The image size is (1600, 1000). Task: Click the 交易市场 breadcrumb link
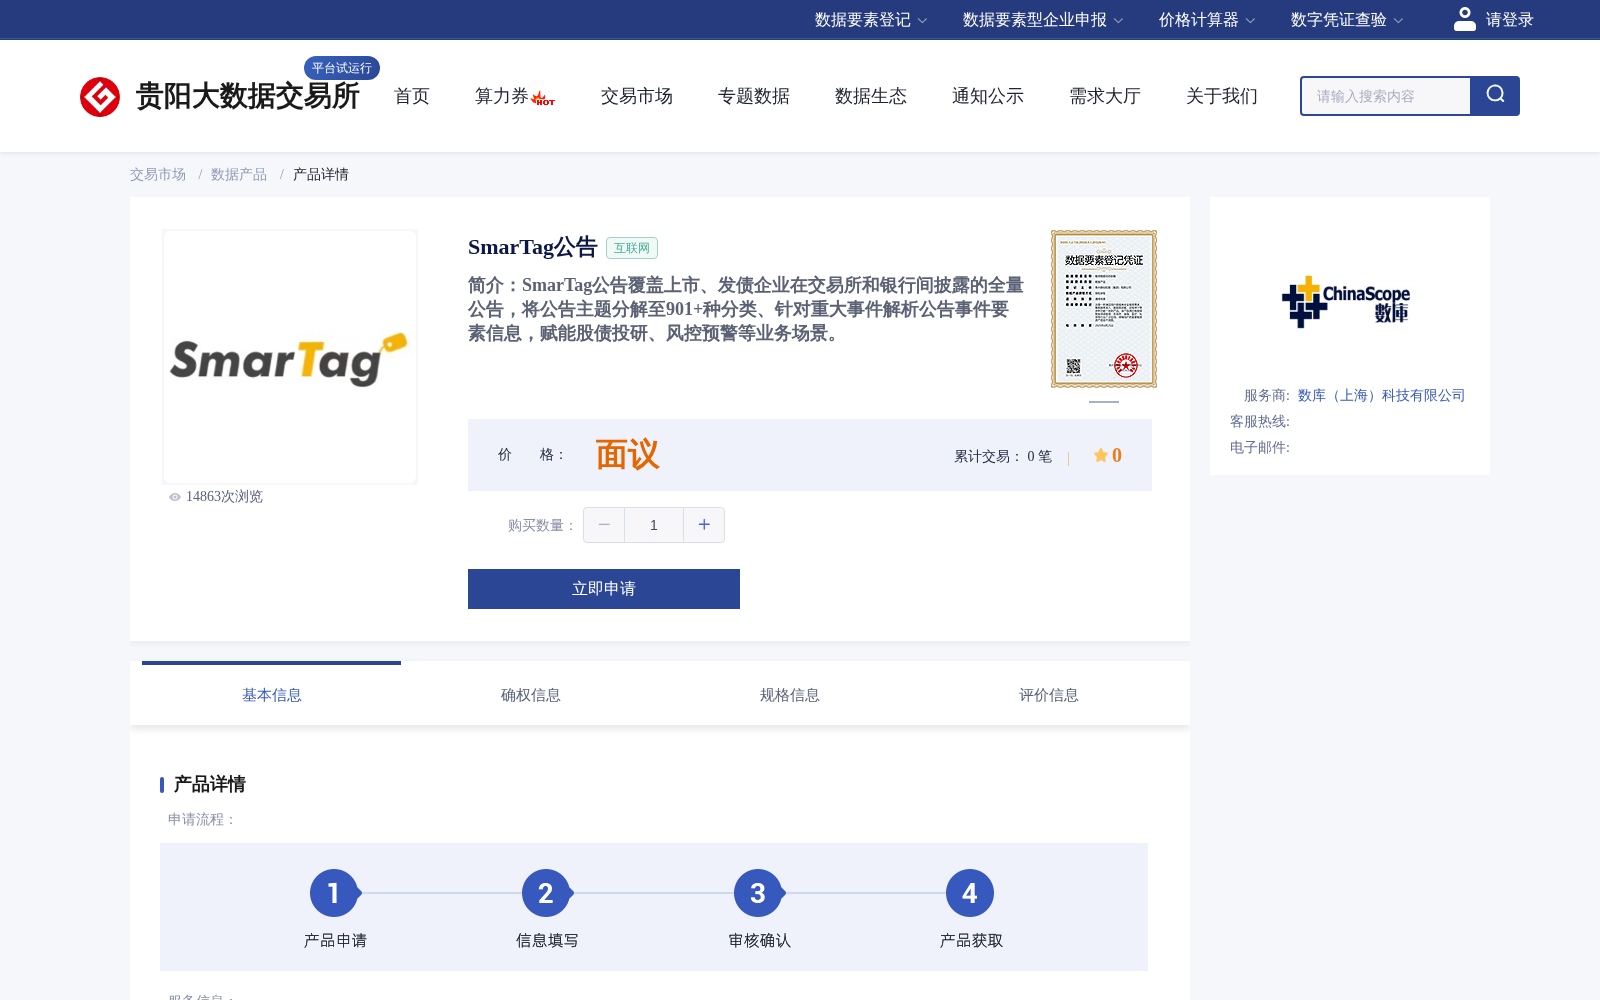(158, 174)
